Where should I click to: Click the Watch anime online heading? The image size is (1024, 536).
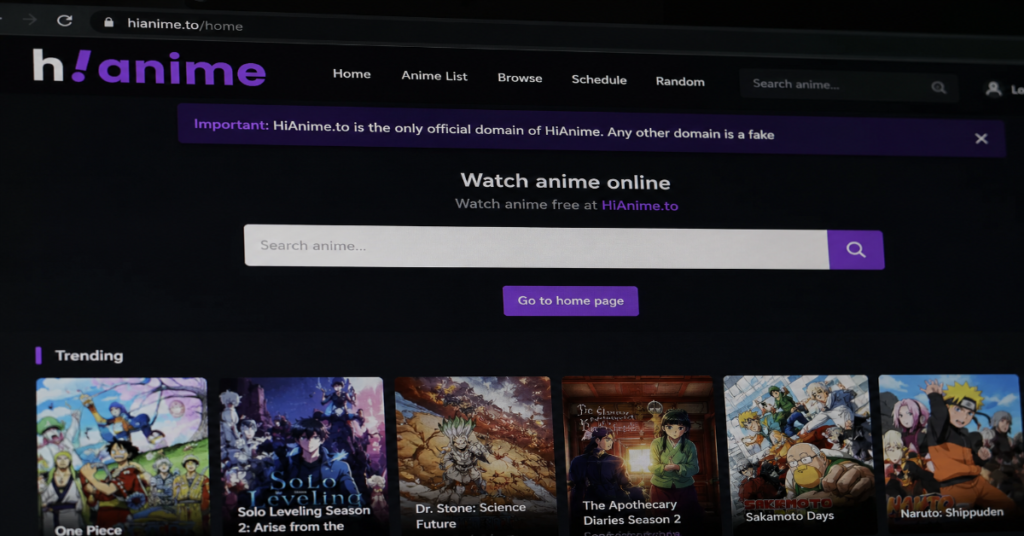566,181
